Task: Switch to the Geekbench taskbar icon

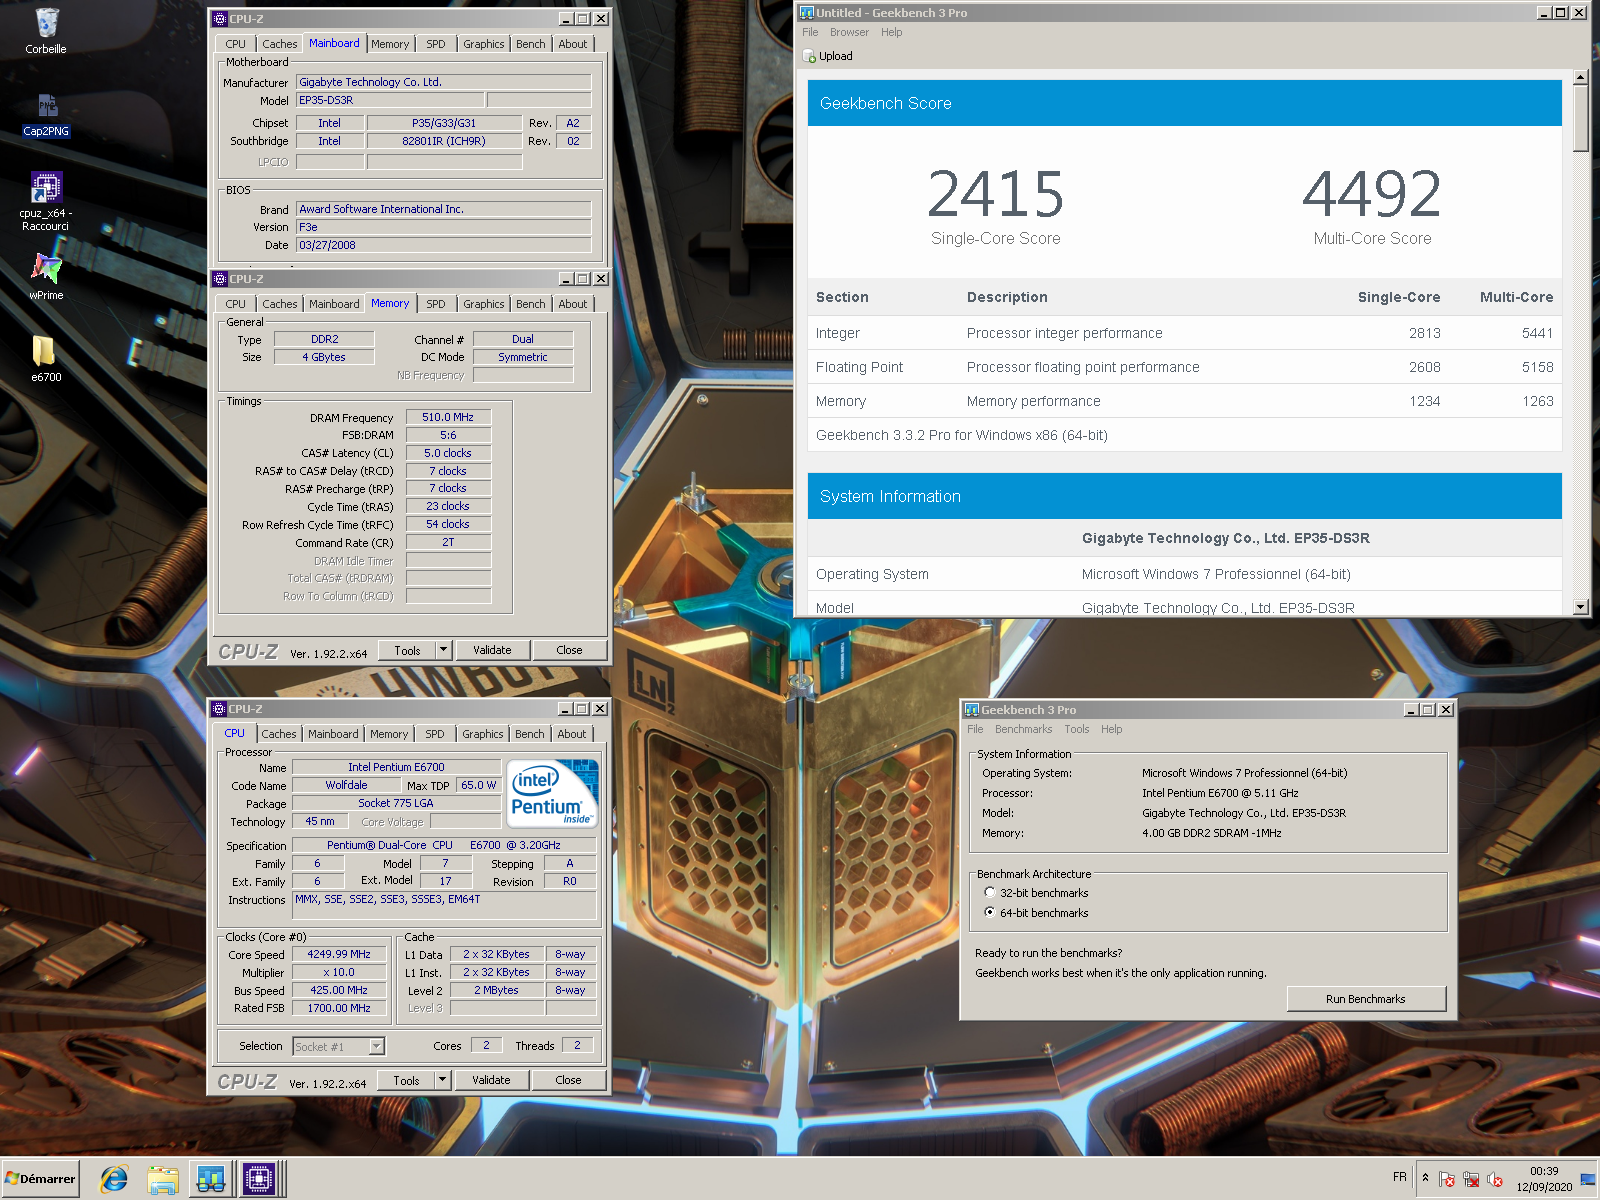Action: (211, 1180)
